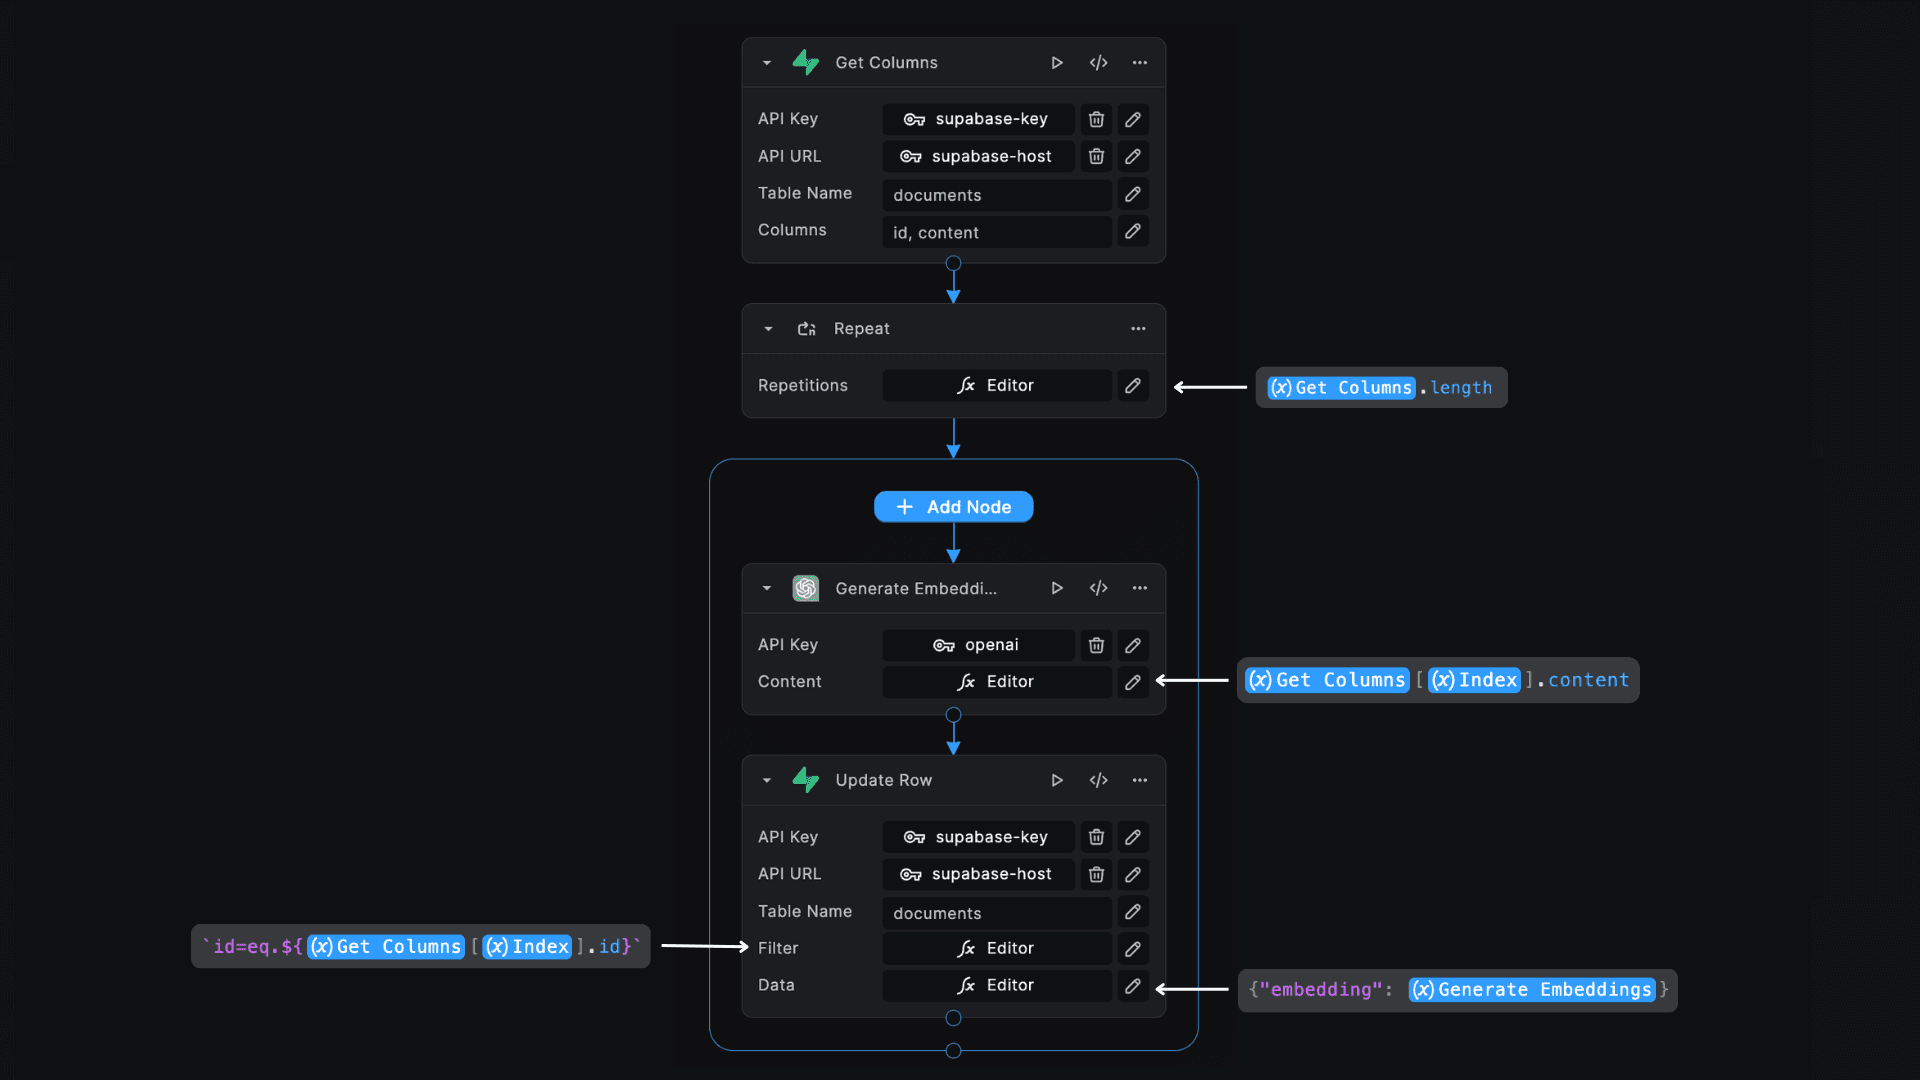Collapse the Get Columns node
Viewport: 1920px width, 1080px height.
tap(767, 63)
